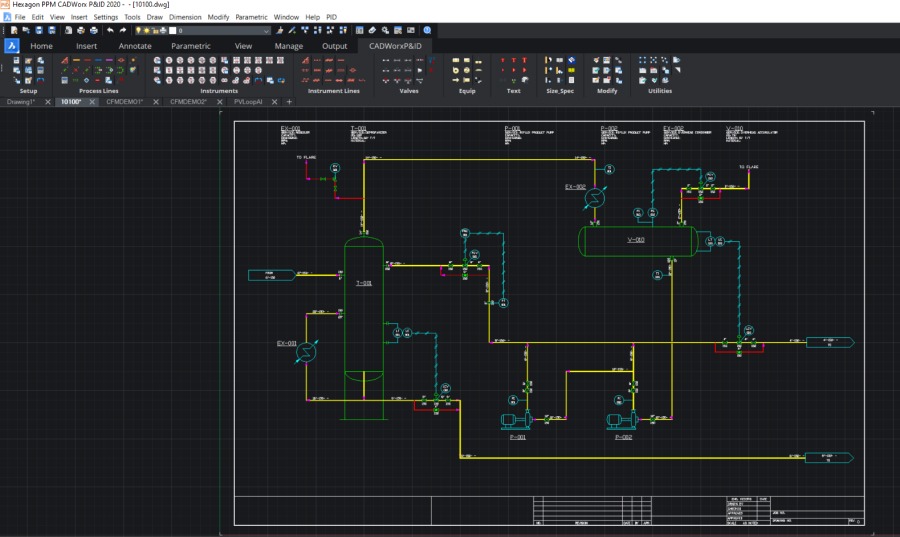The image size is (900, 537).
Task: Click the white layer color swatch
Action: (x=172, y=31)
